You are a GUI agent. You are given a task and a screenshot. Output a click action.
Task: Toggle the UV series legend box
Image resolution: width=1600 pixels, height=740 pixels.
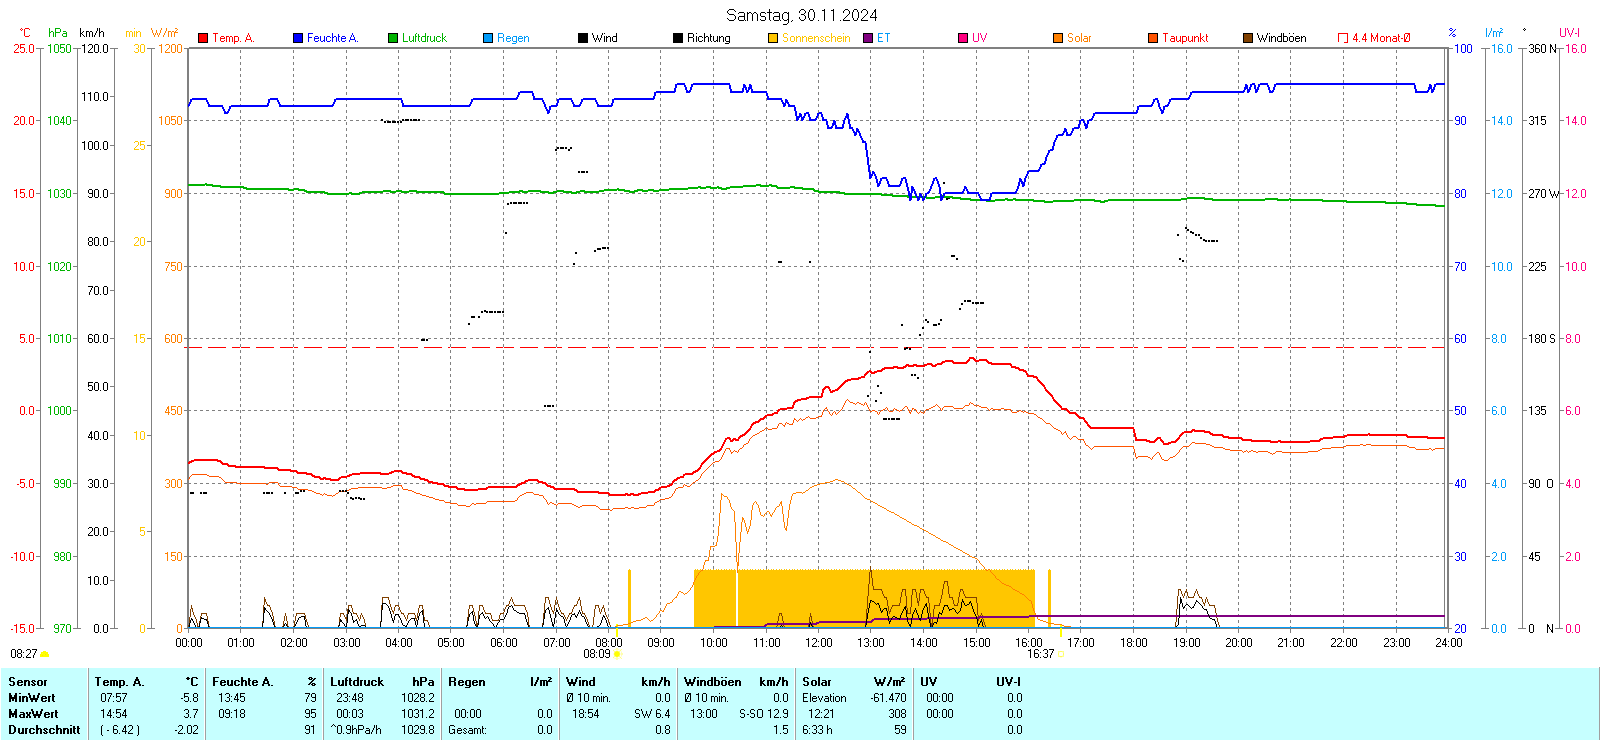point(963,38)
